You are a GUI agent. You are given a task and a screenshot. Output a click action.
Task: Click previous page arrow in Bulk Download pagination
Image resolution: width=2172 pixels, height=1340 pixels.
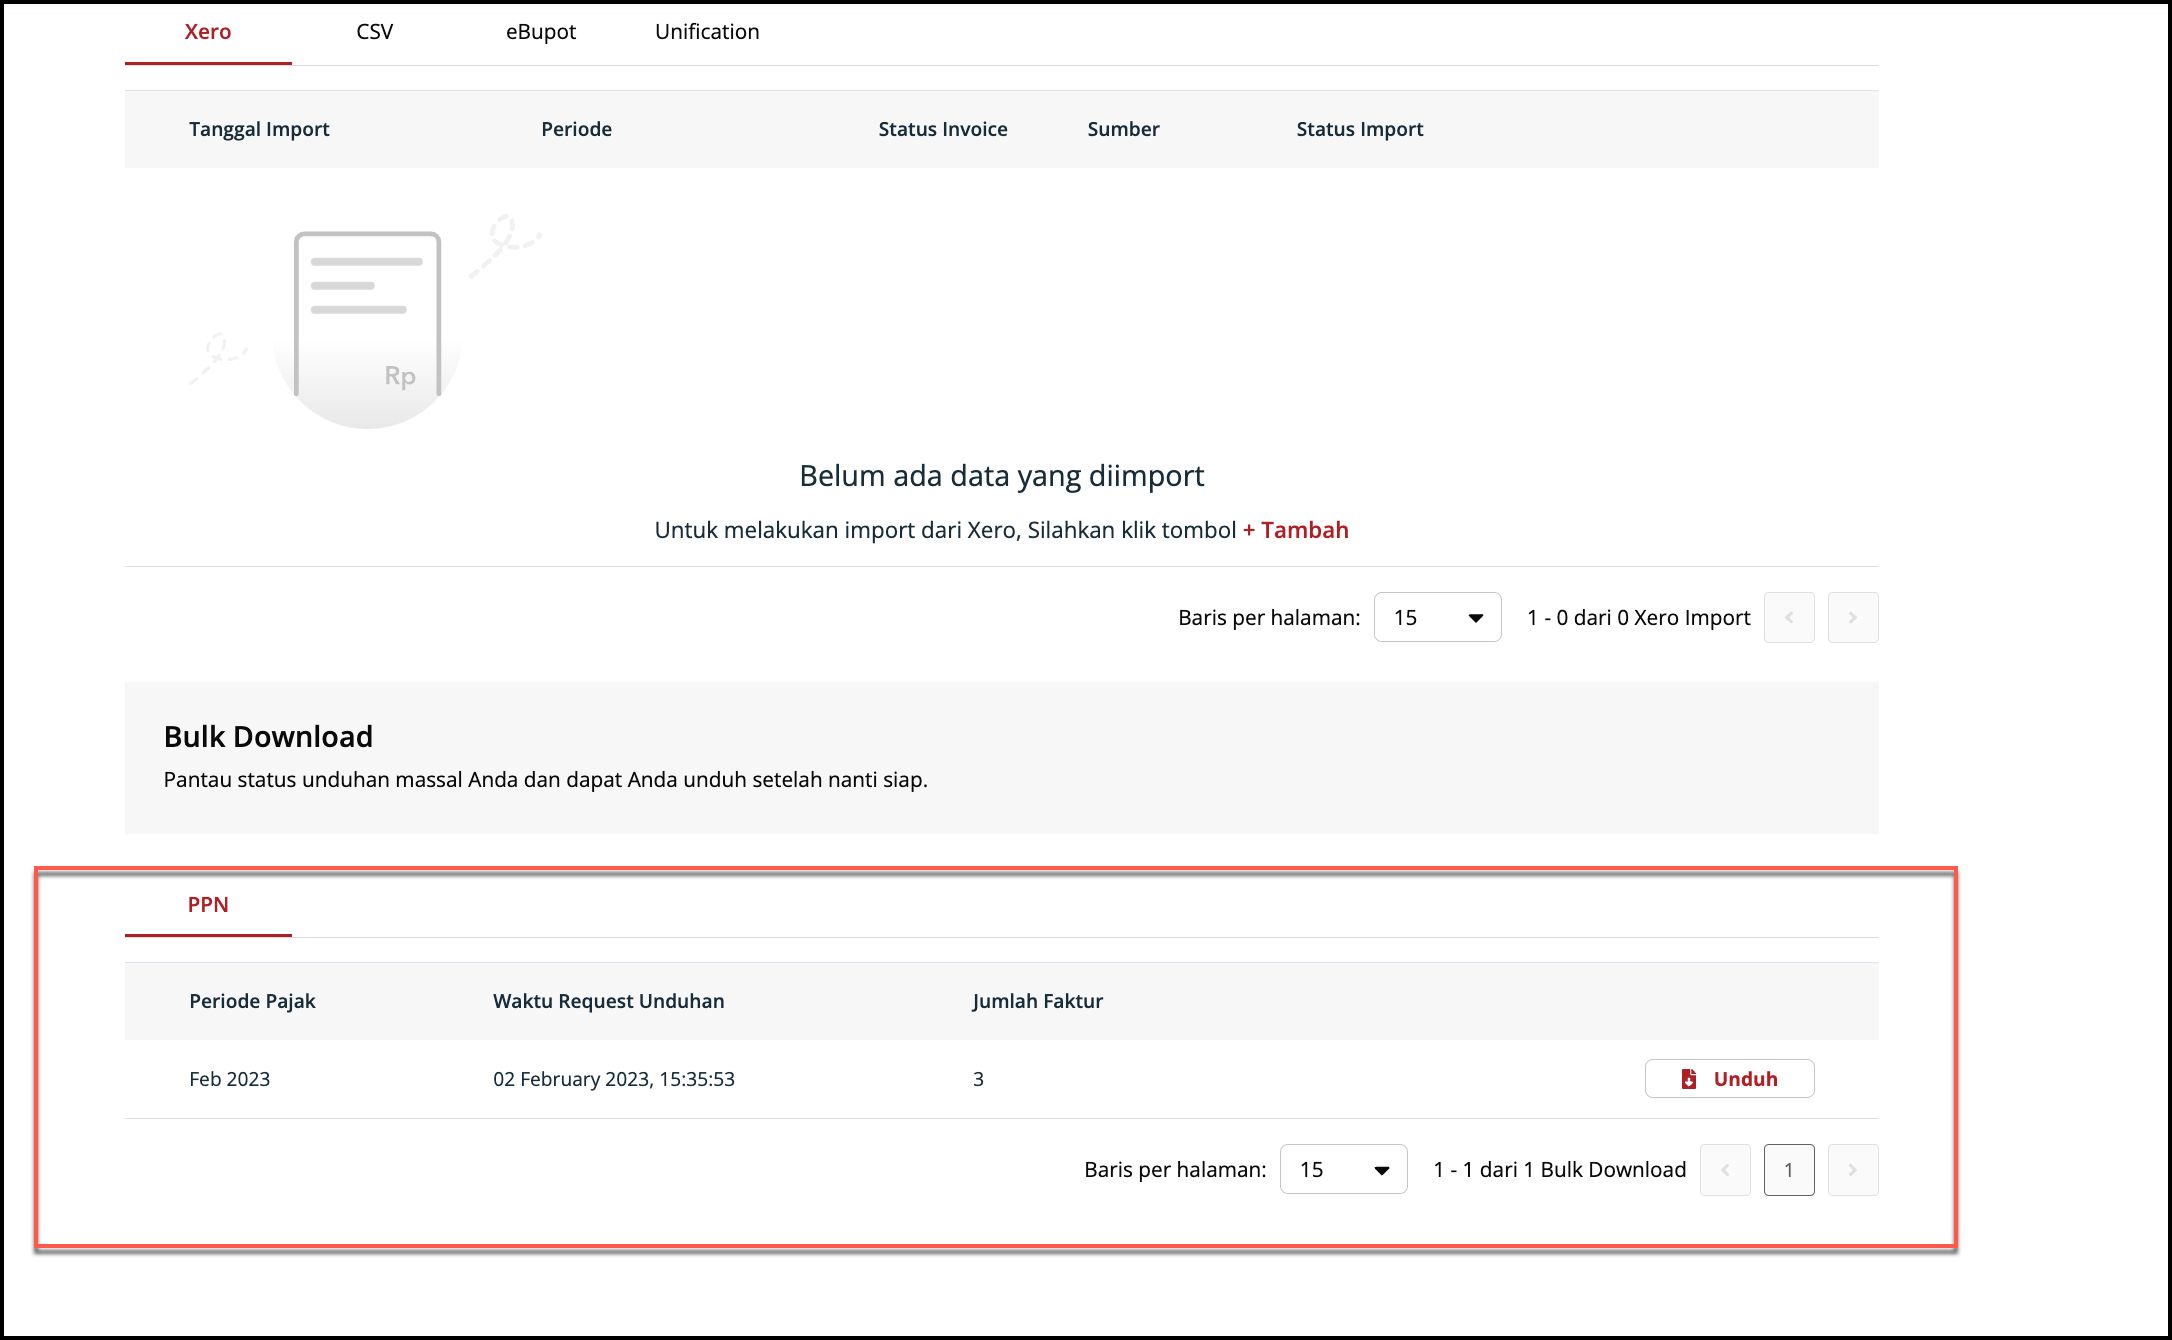1725,1170
